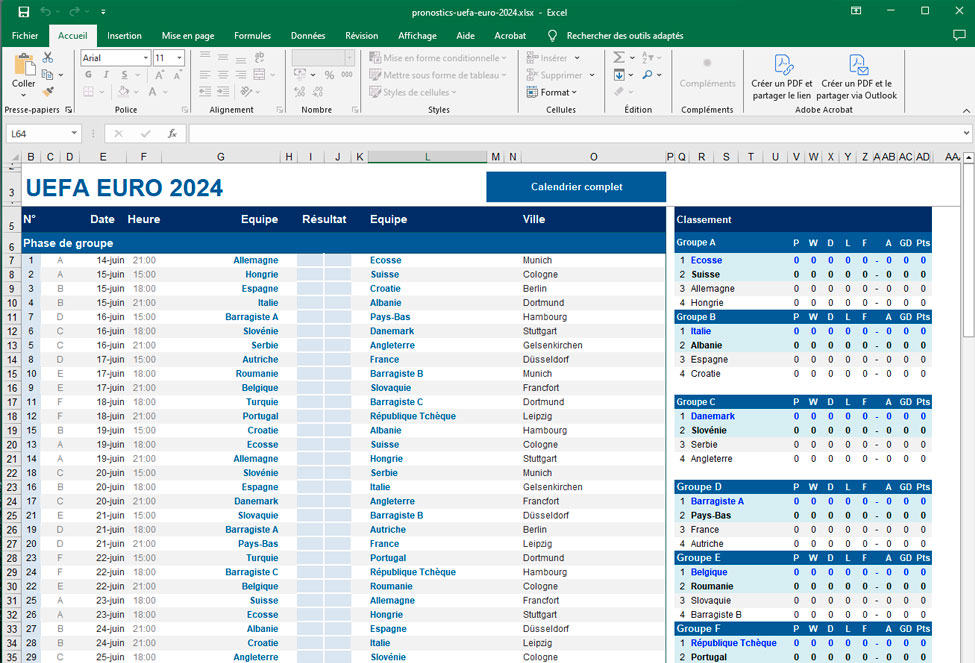Screen dimensions: 975x663
Task: Switch to the Mise en page tab
Action: point(188,35)
